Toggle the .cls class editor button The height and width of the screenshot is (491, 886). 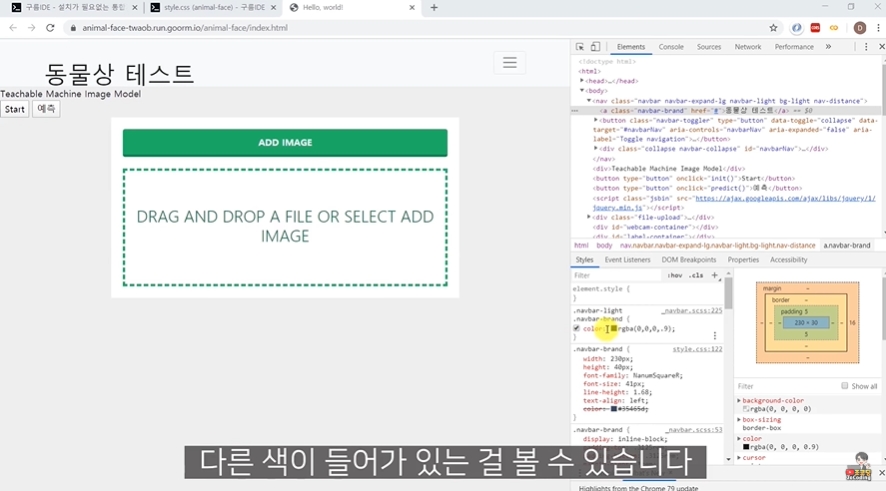click(x=696, y=276)
